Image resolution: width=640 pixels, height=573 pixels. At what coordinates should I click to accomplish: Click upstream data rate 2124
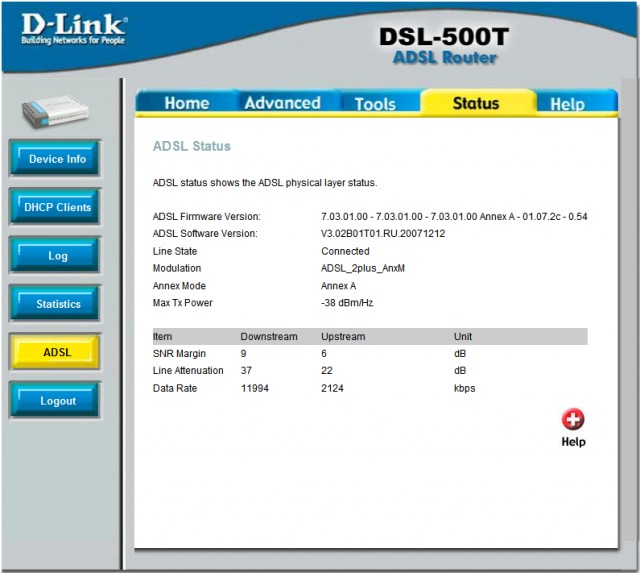click(x=332, y=388)
